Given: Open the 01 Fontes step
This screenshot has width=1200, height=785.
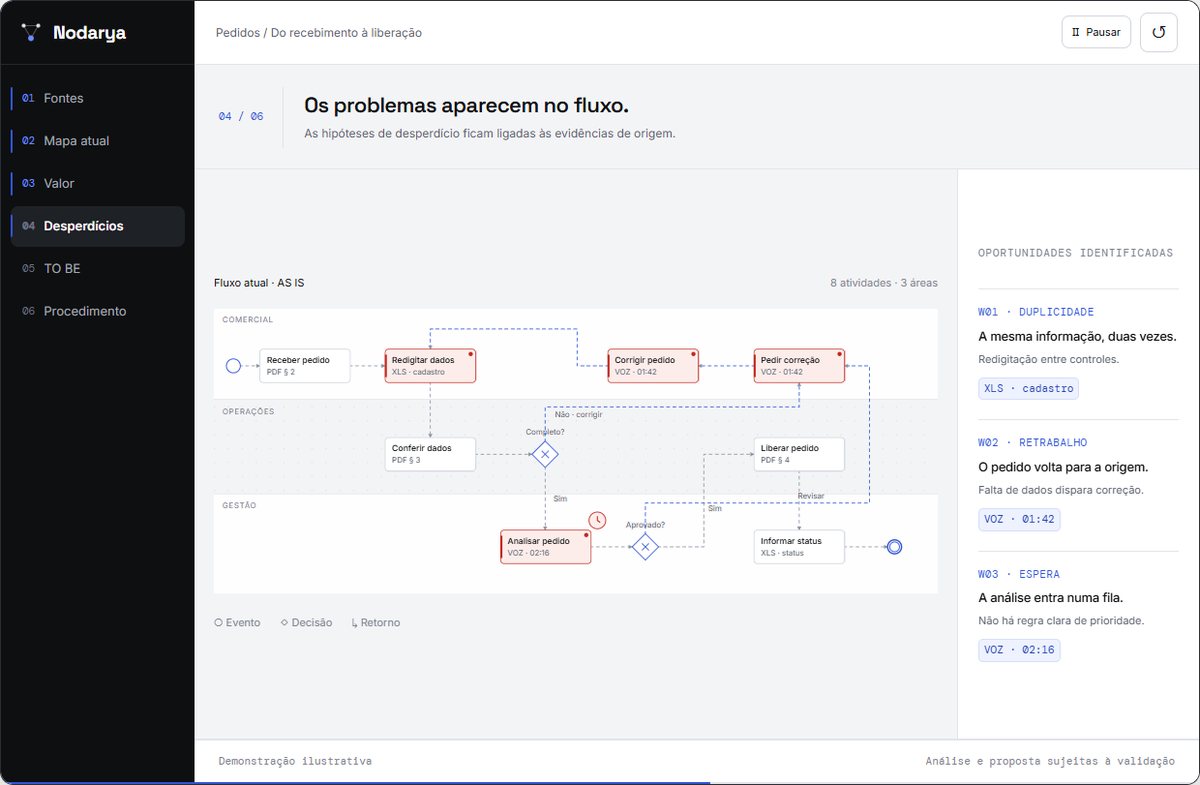Looking at the screenshot, I should 97,98.
